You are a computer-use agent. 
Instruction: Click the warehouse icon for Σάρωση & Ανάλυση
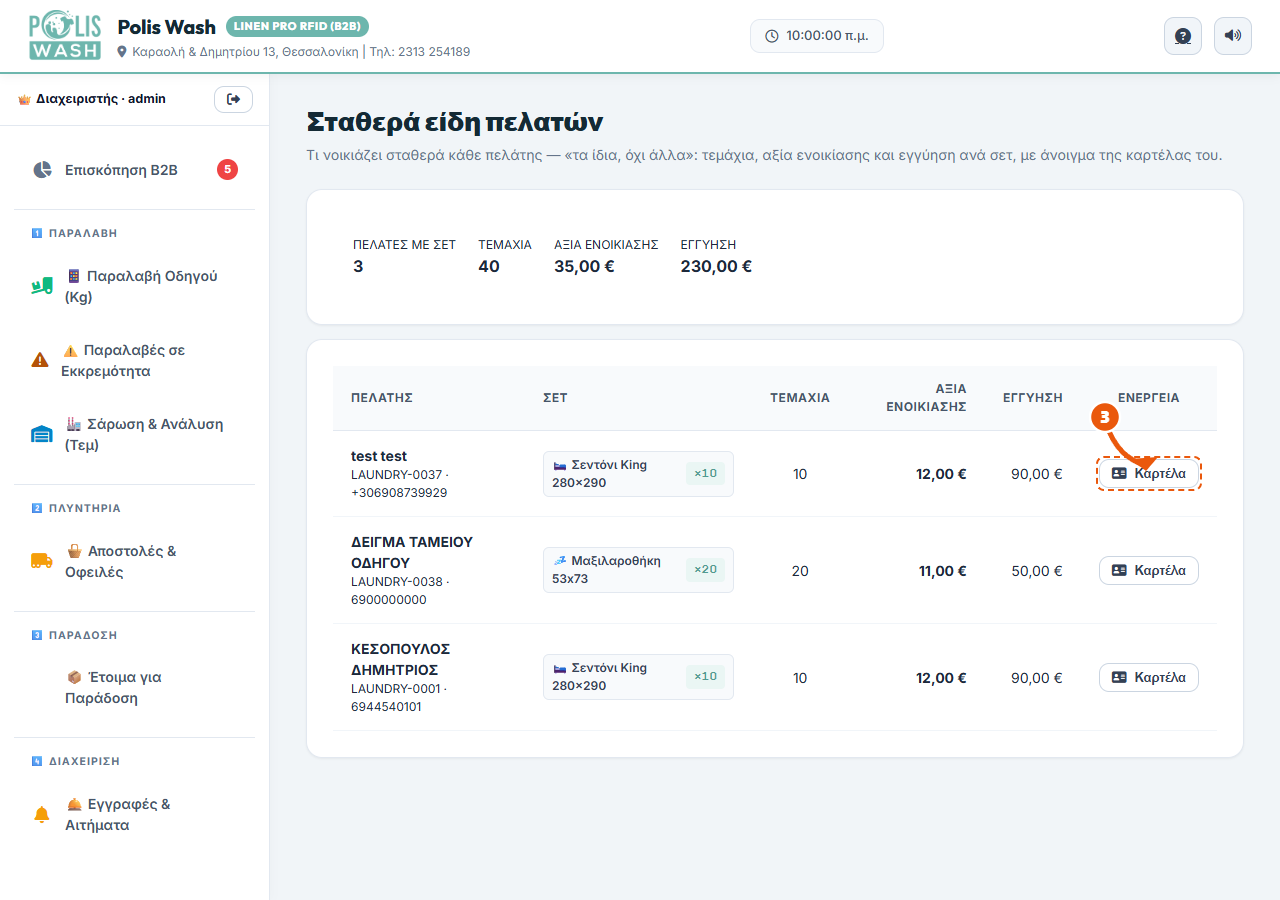(x=41, y=434)
